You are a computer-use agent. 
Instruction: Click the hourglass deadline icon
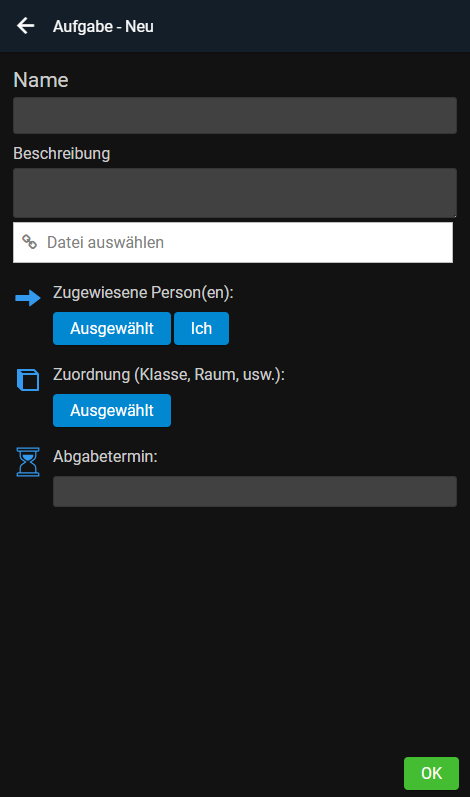tap(28, 462)
